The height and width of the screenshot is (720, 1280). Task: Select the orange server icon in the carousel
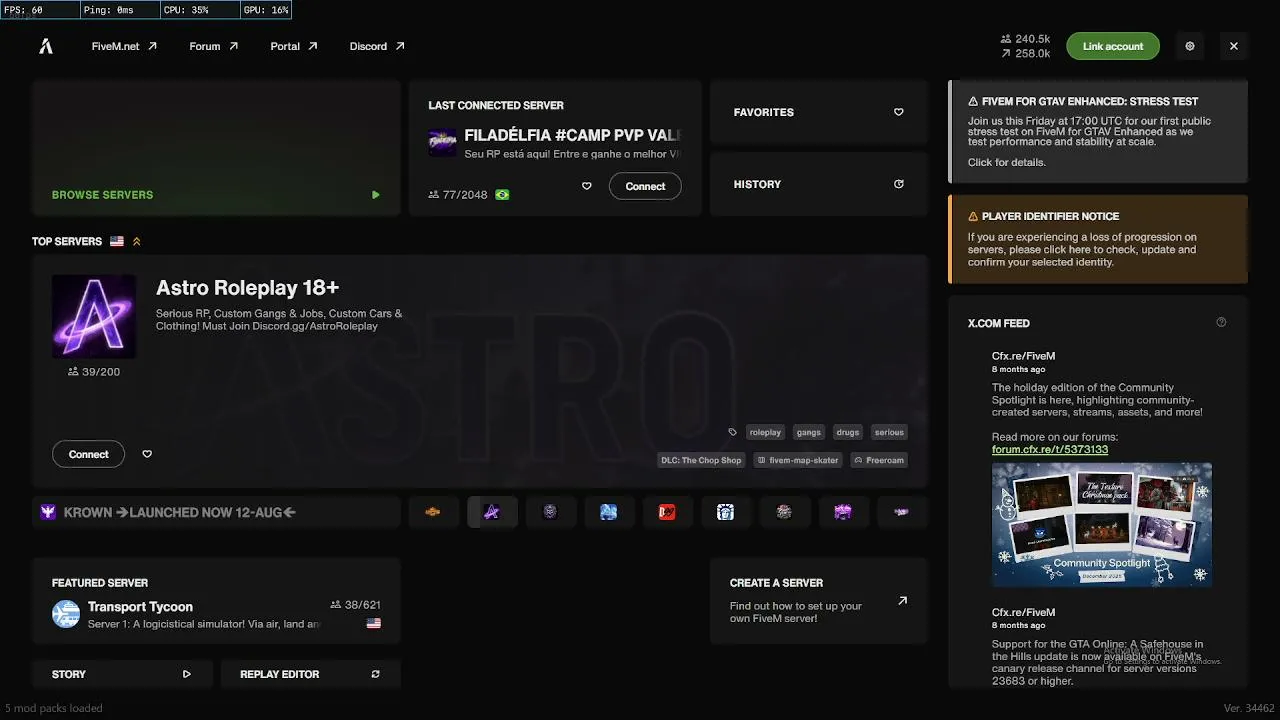pyautogui.click(x=433, y=512)
